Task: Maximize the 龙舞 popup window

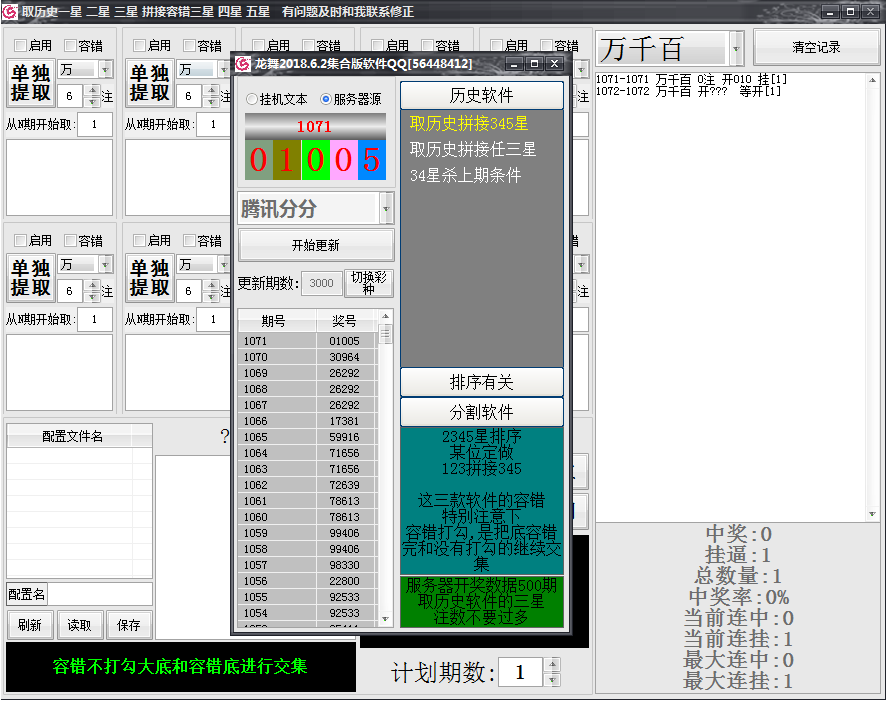Action: (x=534, y=64)
